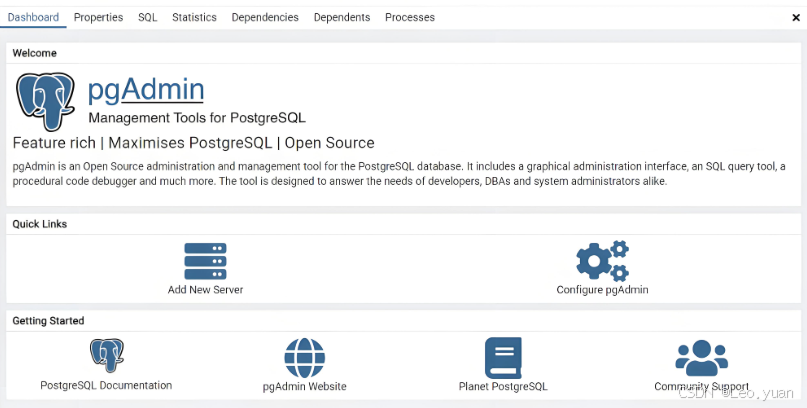The height and width of the screenshot is (408, 807).
Task: Click the Planet PostgreSQL book icon
Action: click(x=503, y=358)
